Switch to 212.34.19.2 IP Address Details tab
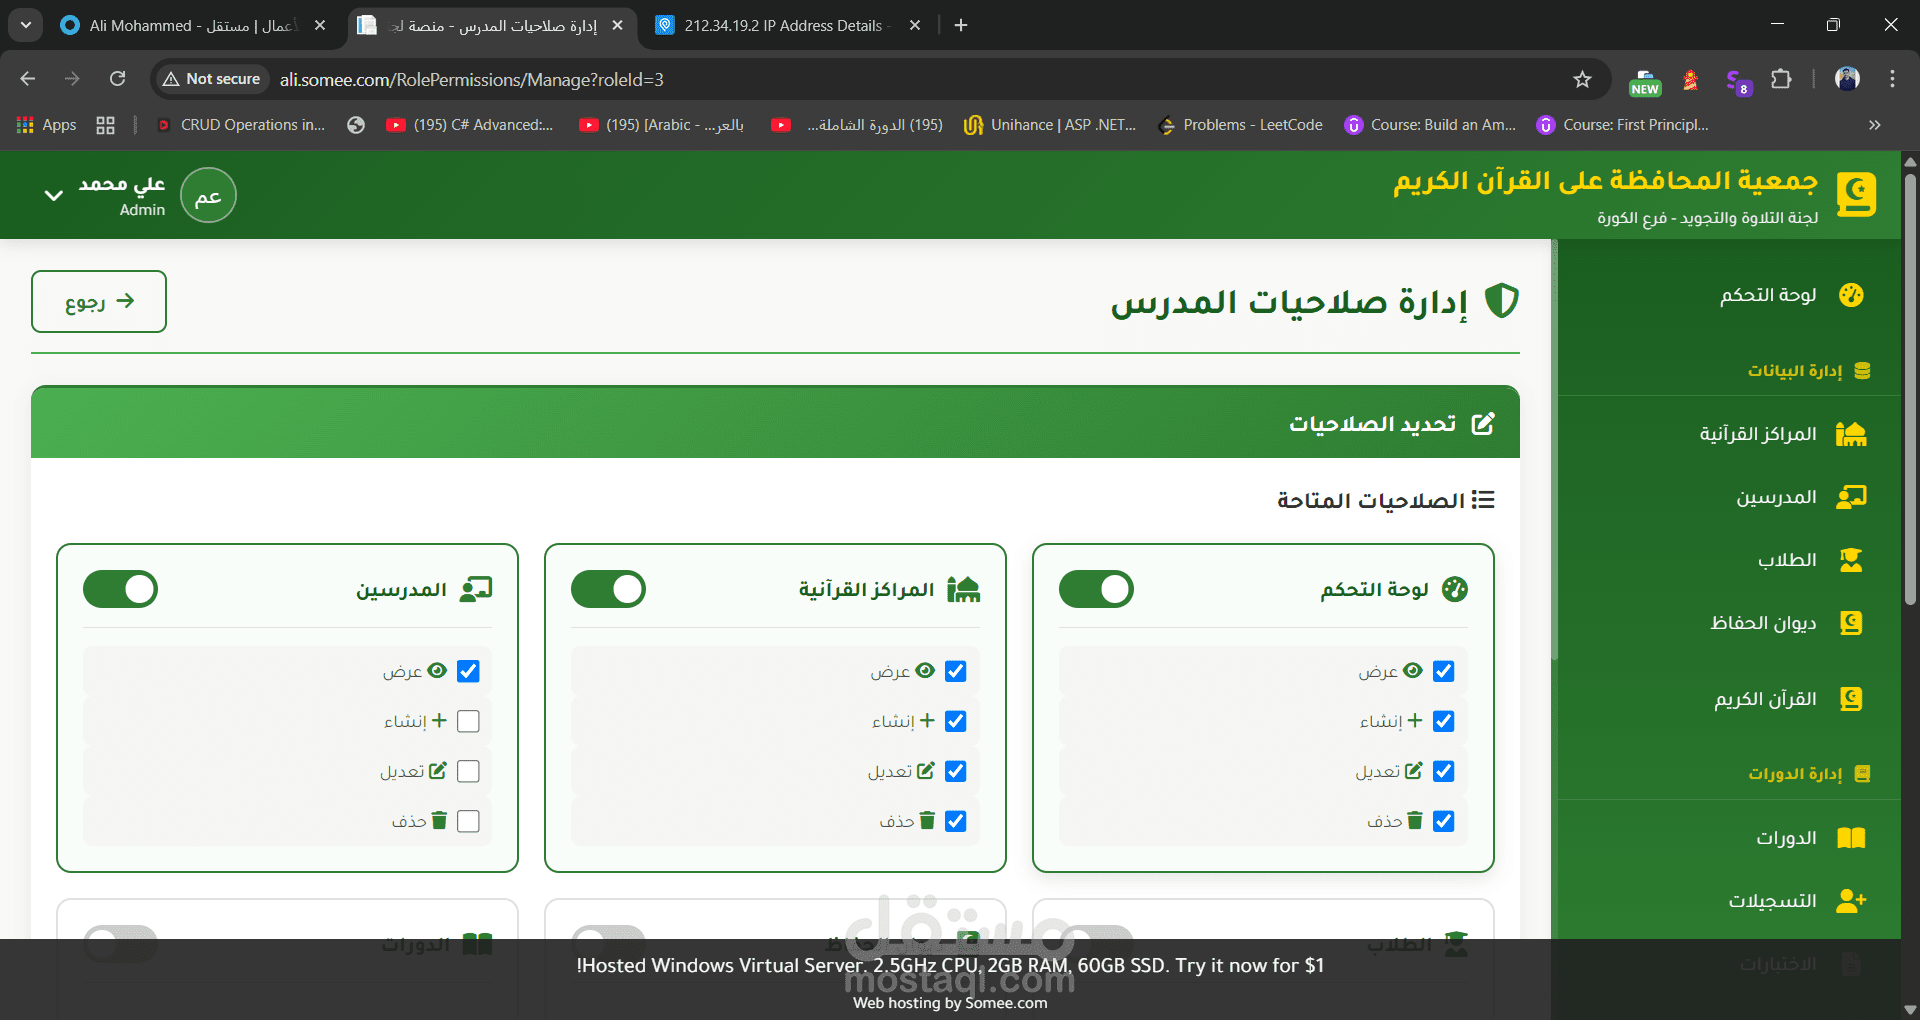 788,25
